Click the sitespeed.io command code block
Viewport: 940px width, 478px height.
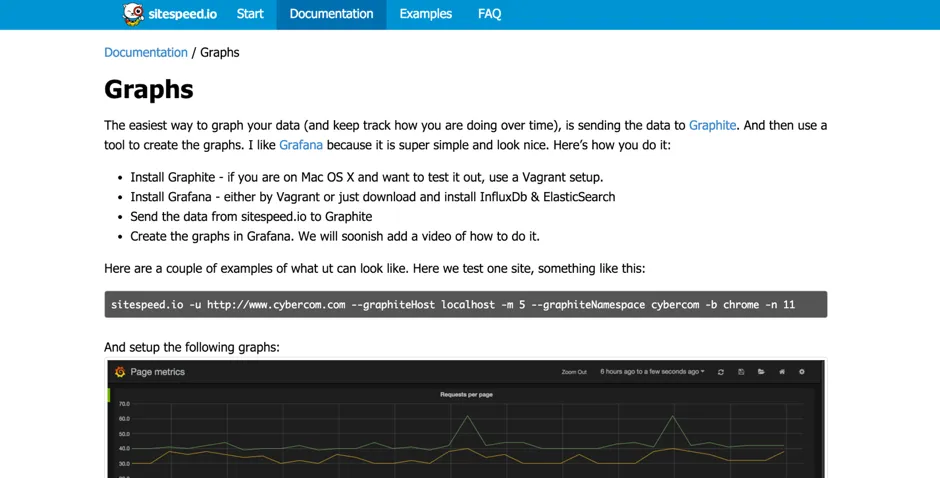point(466,305)
